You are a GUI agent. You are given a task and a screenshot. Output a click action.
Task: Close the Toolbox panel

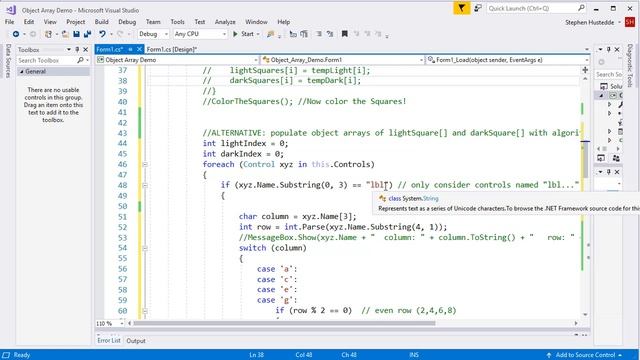85,49
